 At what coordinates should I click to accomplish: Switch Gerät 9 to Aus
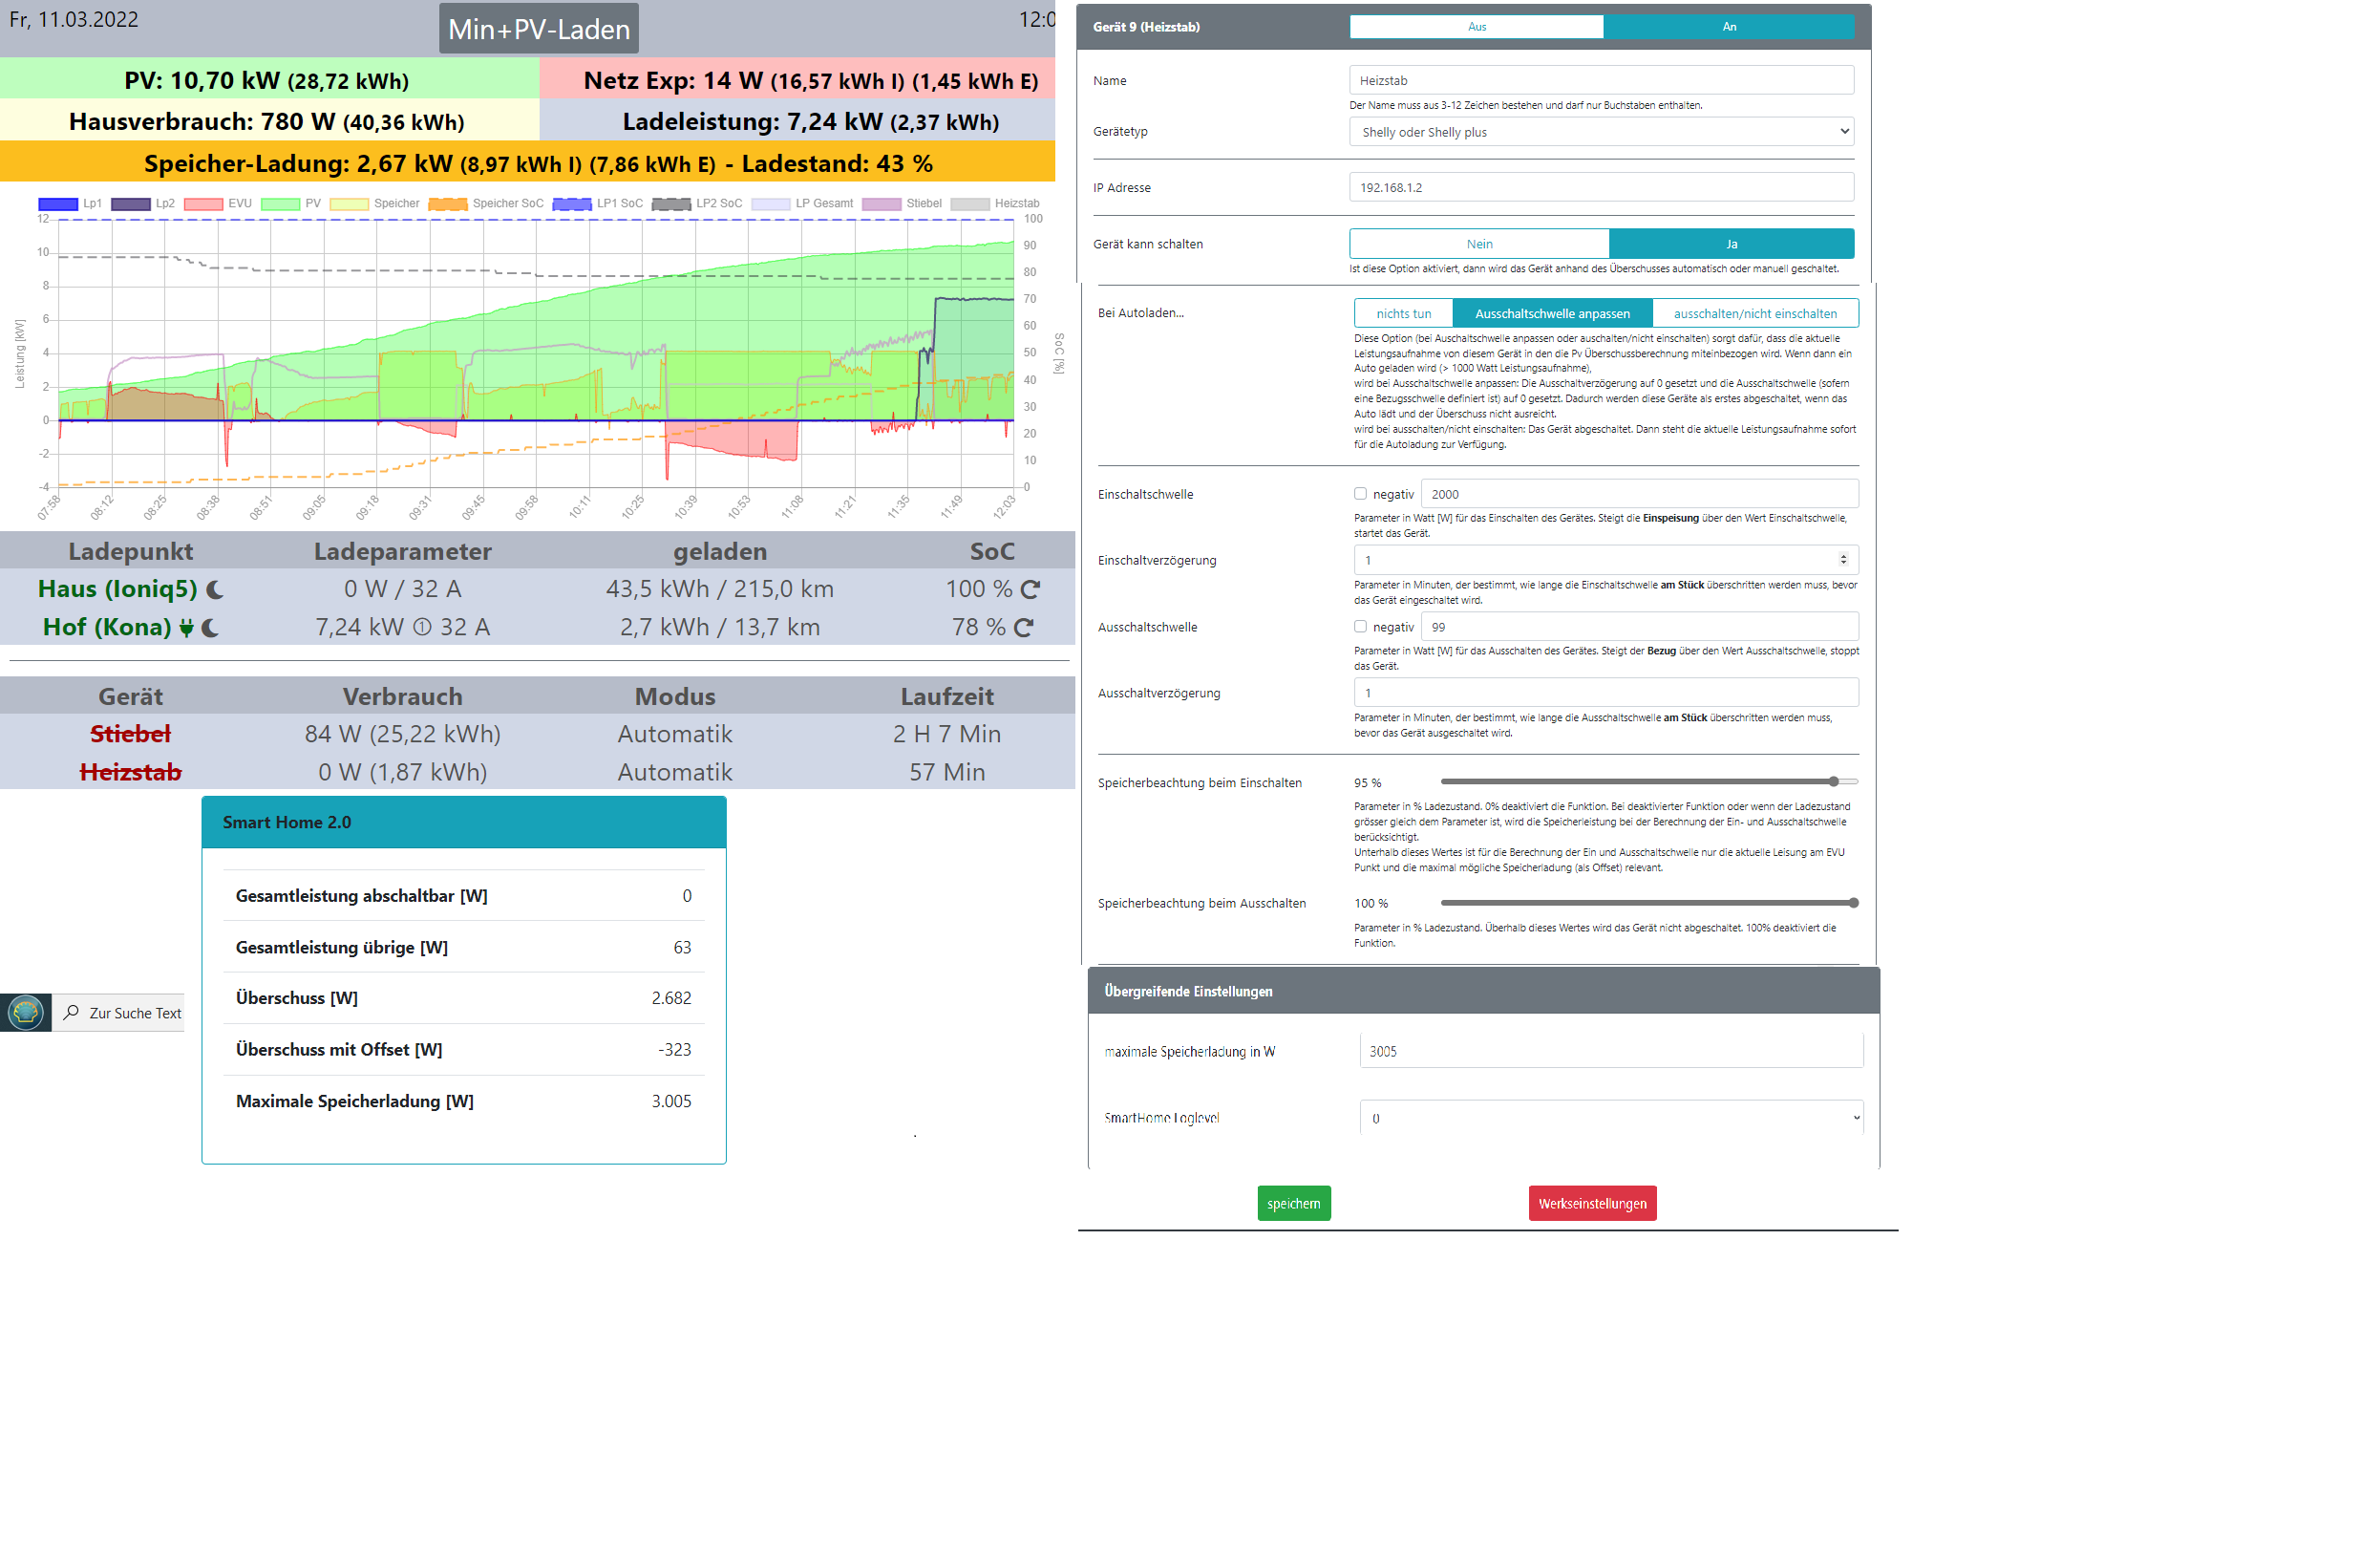click(1476, 27)
